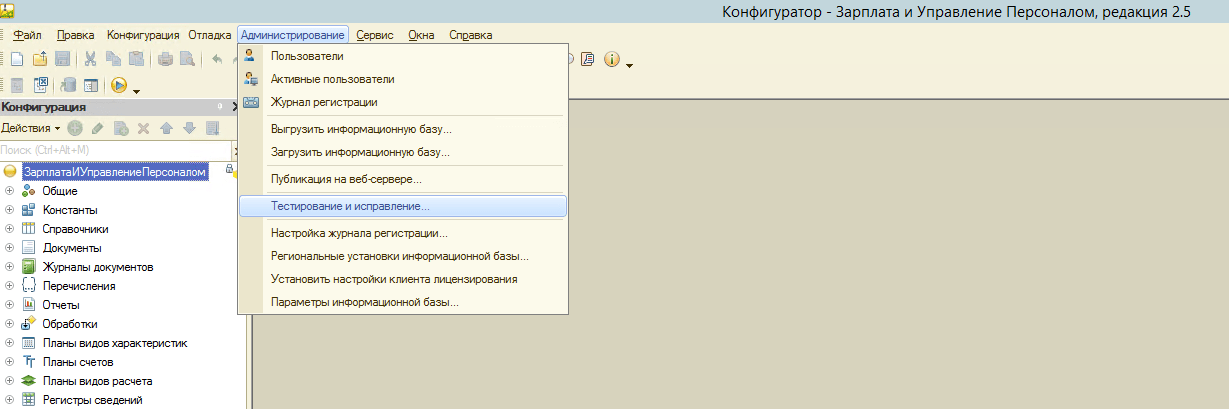Expand the Обработки tree node
Screen dimensions: 1229x409
pyautogui.click(x=9, y=324)
